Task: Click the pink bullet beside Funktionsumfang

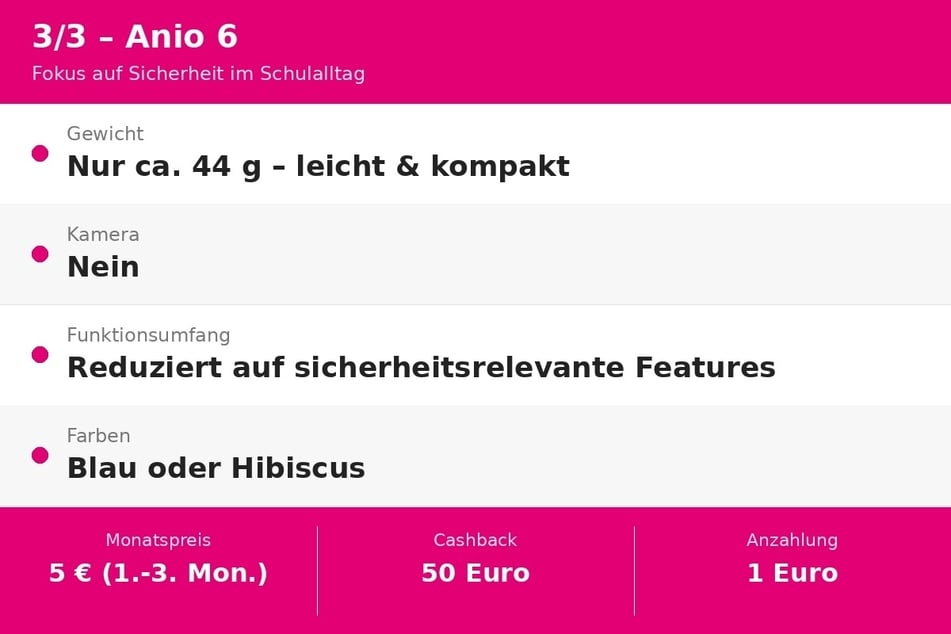Action: pyautogui.click(x=40, y=355)
